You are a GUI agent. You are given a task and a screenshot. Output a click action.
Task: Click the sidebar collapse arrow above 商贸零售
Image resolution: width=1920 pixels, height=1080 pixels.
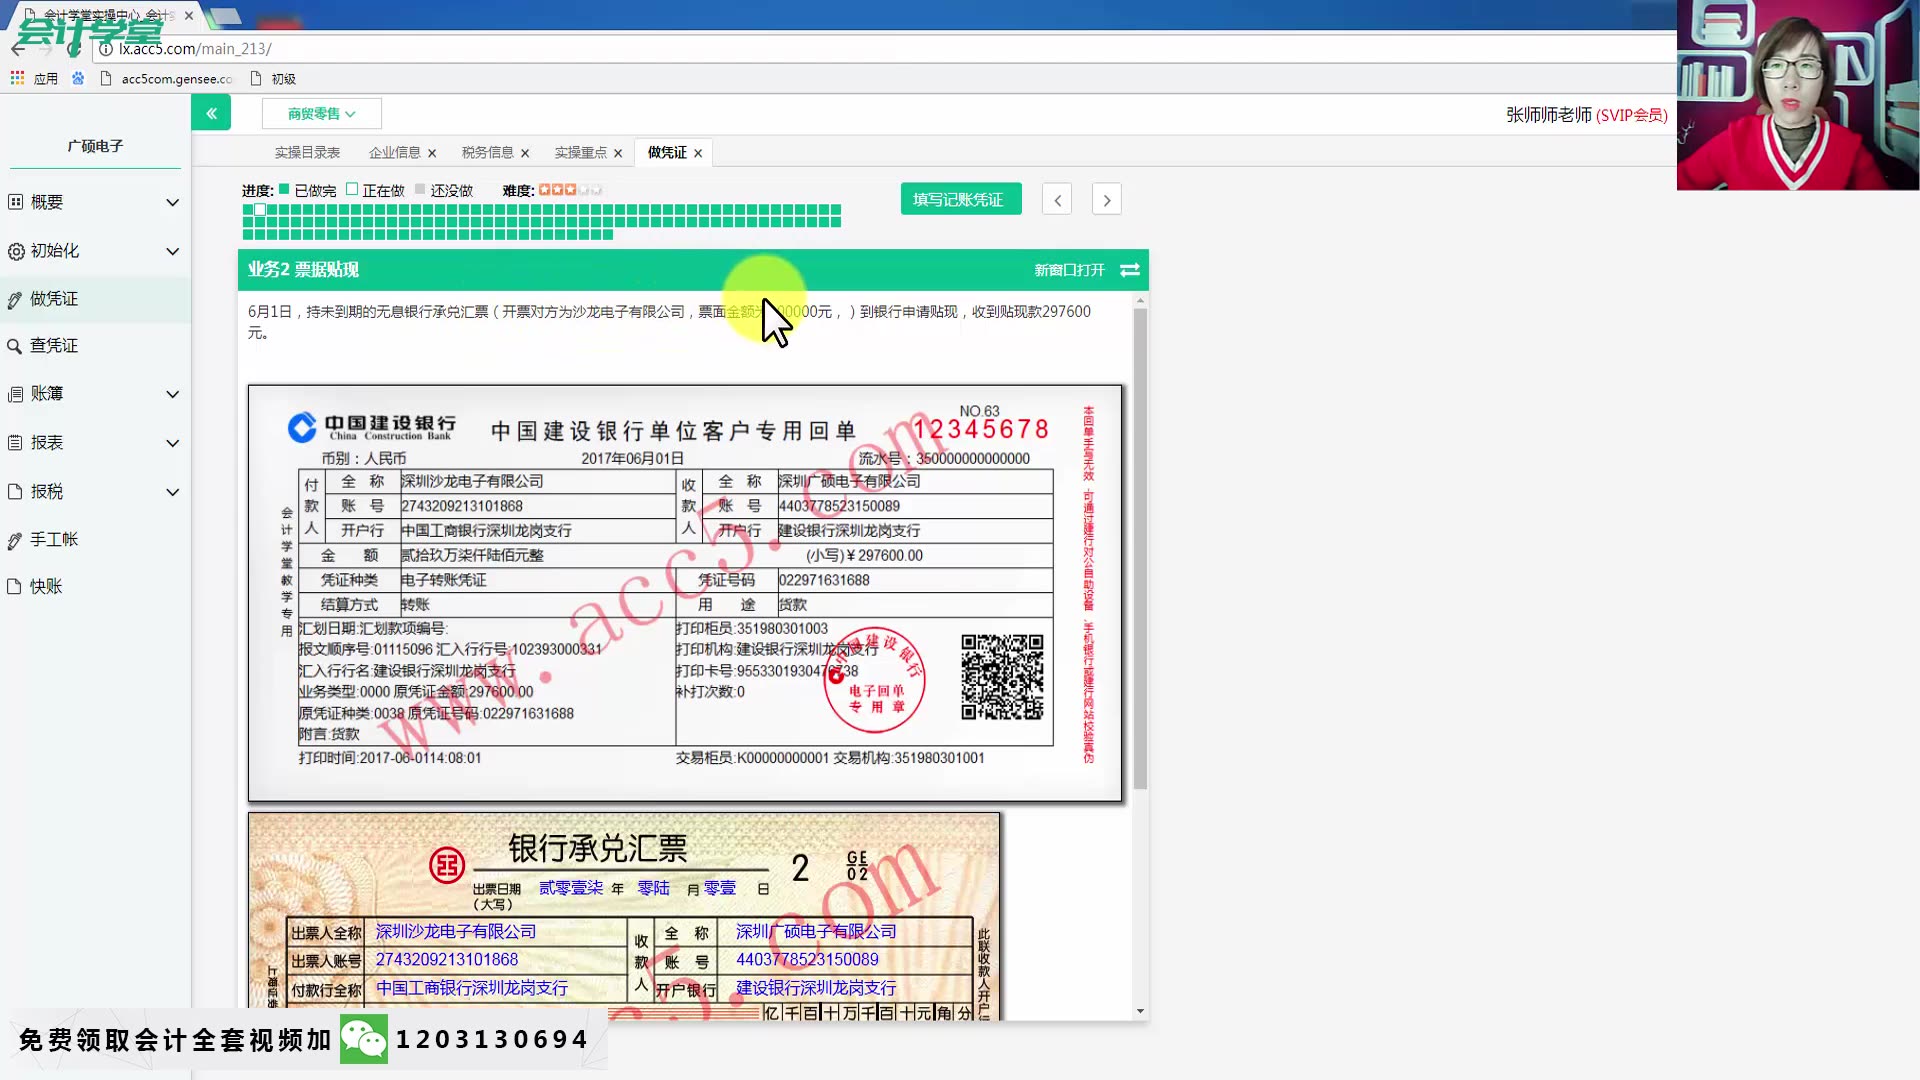click(x=211, y=113)
